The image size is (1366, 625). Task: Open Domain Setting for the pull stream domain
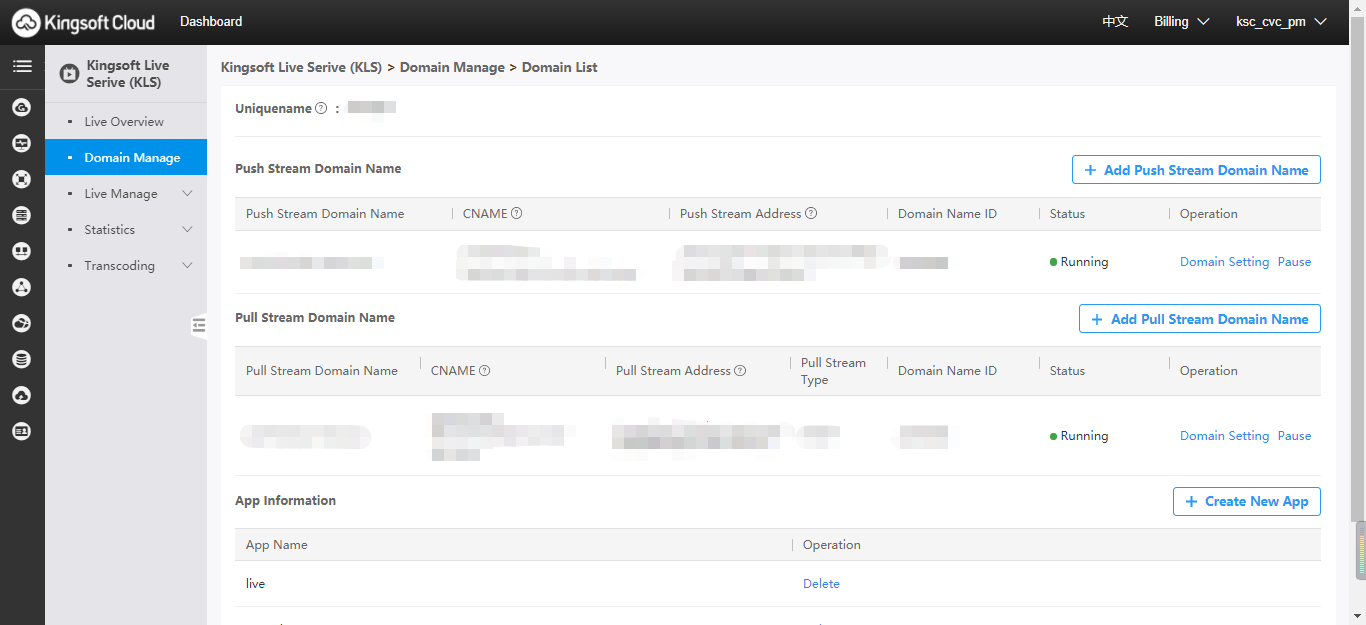pos(1224,436)
